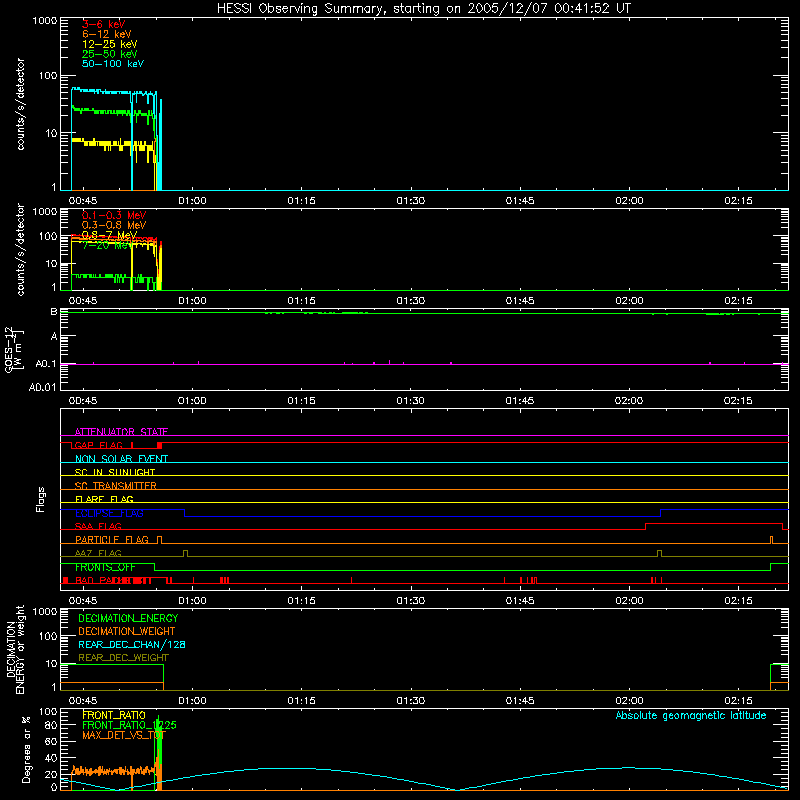Click the B level label on GOES axis

54,311
